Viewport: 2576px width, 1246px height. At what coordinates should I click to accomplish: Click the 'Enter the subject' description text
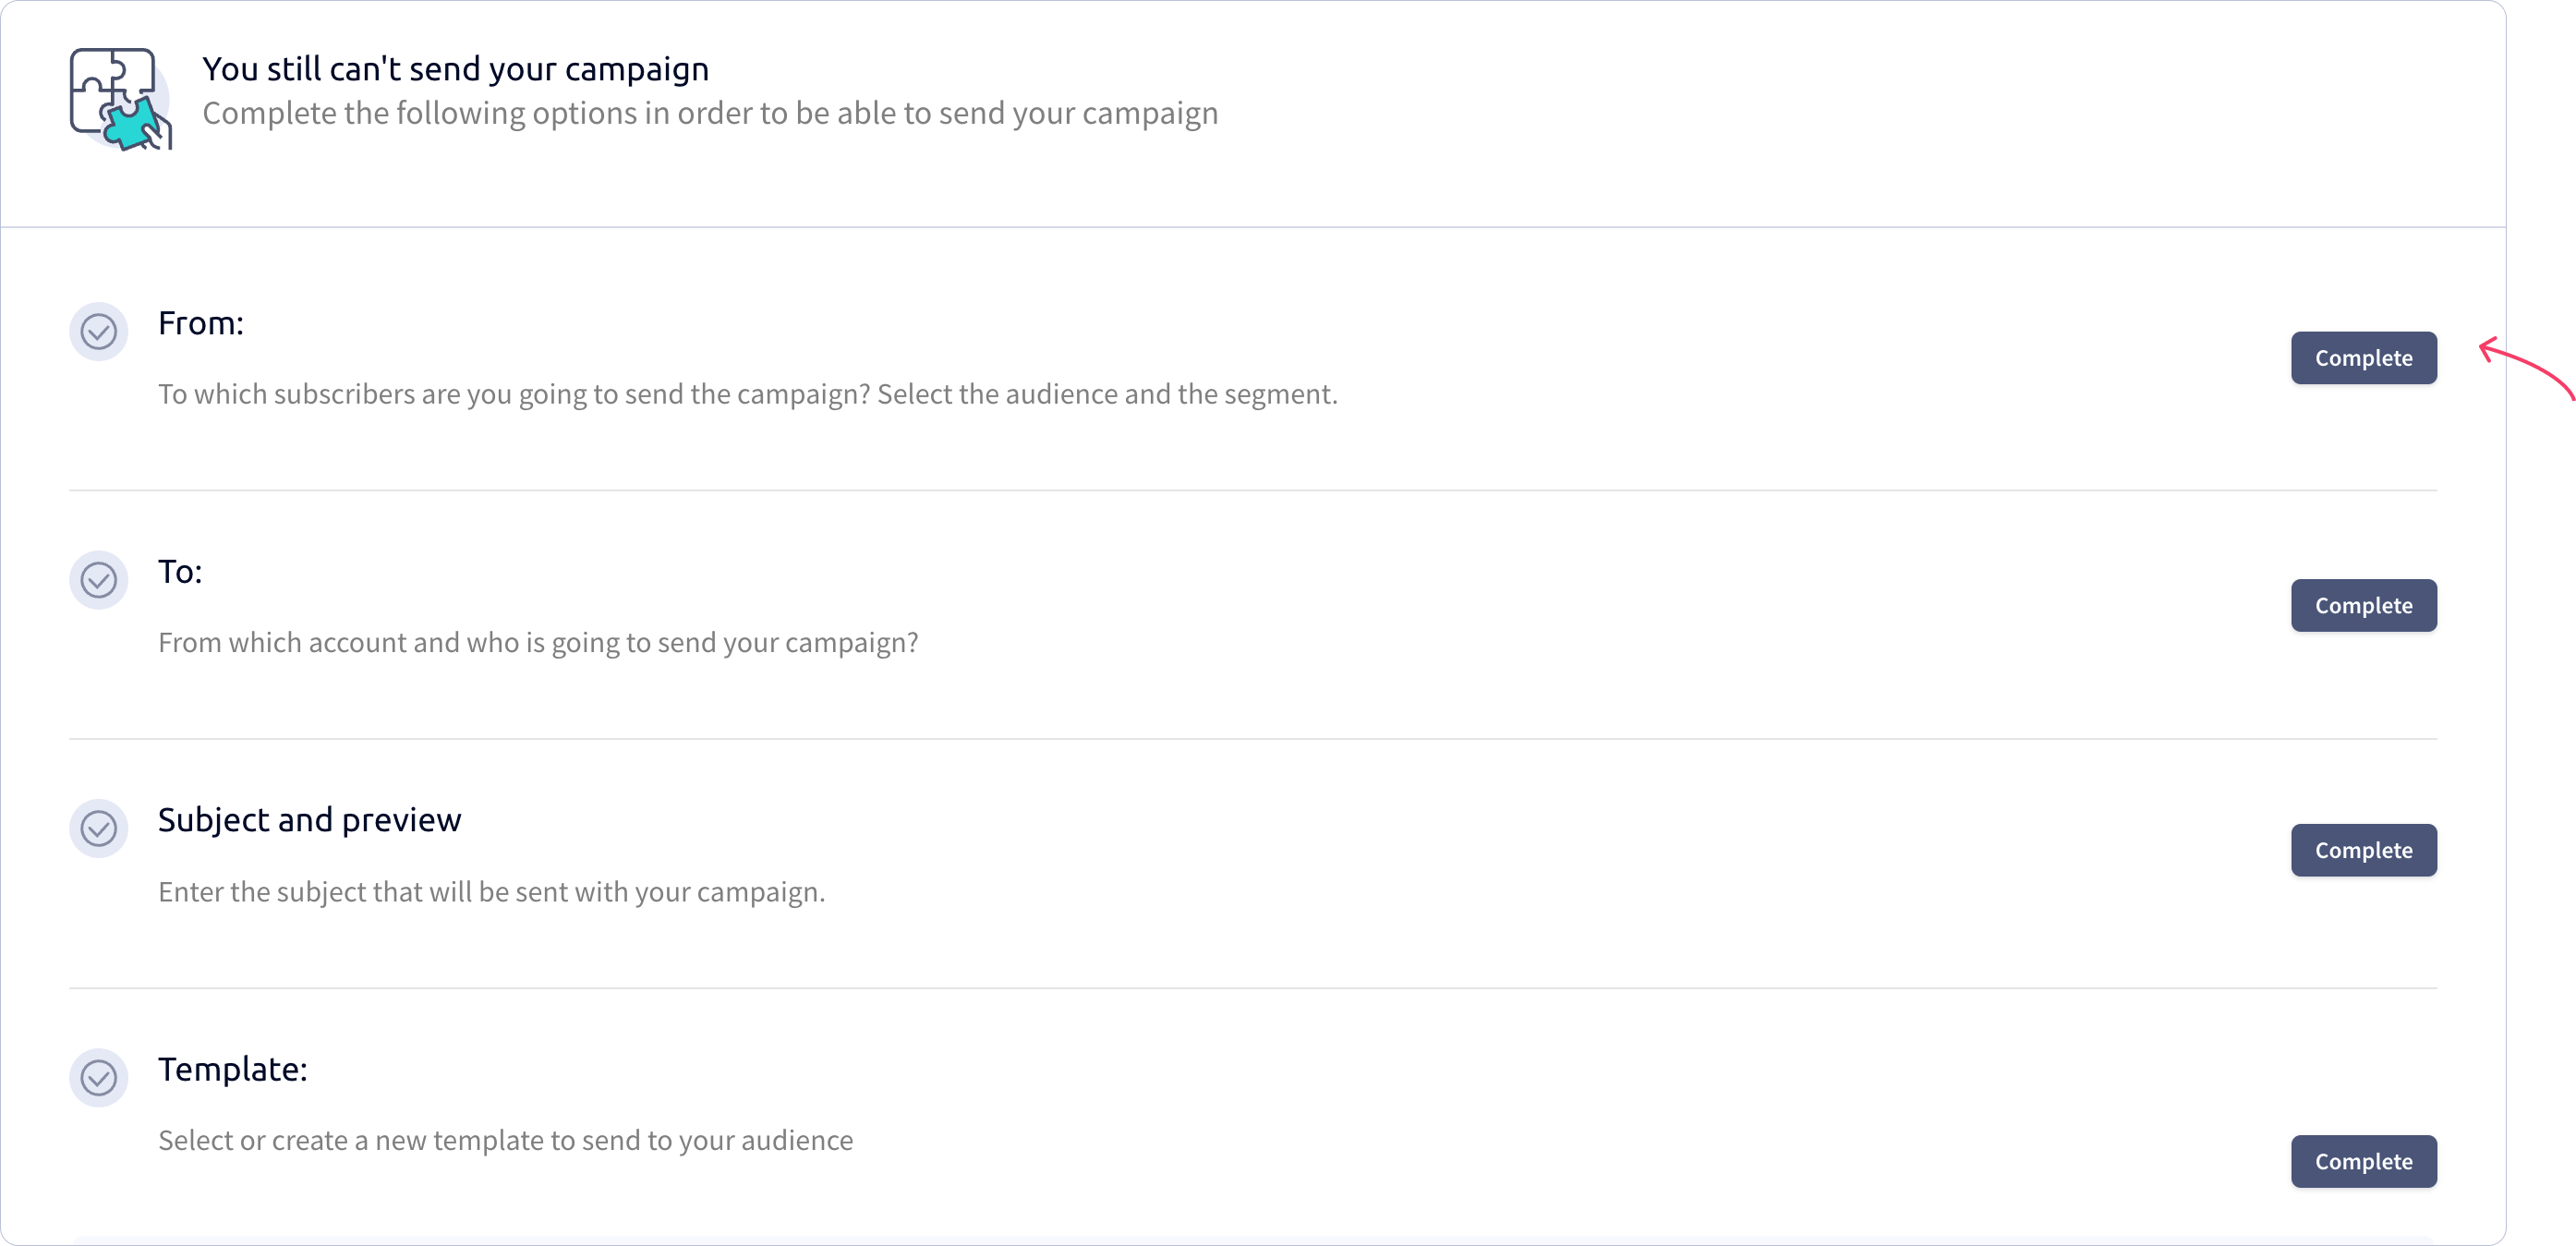(x=491, y=891)
